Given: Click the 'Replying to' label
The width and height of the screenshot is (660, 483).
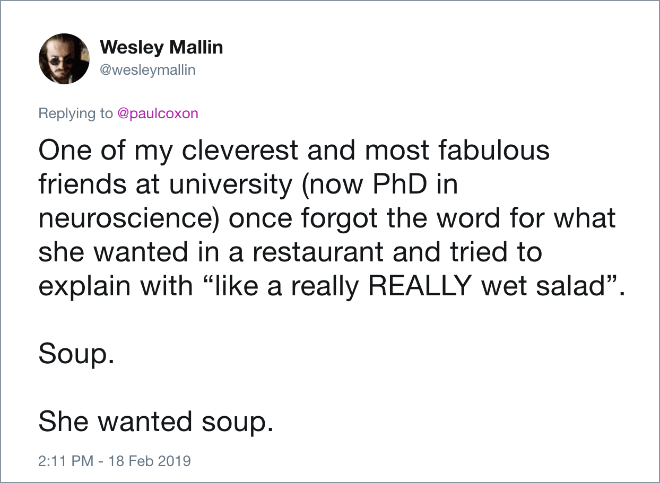Looking at the screenshot, I should click(76, 113).
